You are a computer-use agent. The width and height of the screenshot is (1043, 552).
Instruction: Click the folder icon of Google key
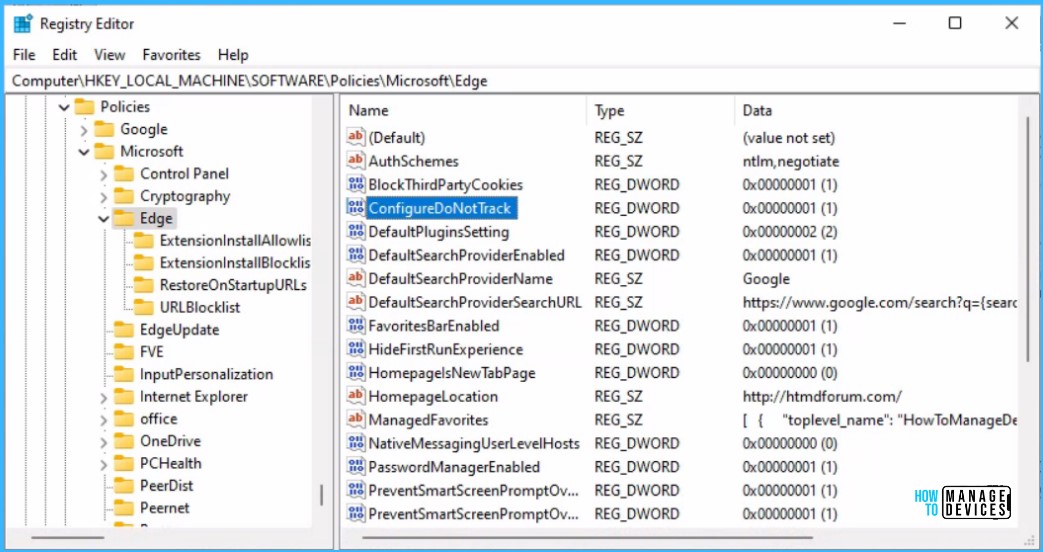tap(104, 129)
